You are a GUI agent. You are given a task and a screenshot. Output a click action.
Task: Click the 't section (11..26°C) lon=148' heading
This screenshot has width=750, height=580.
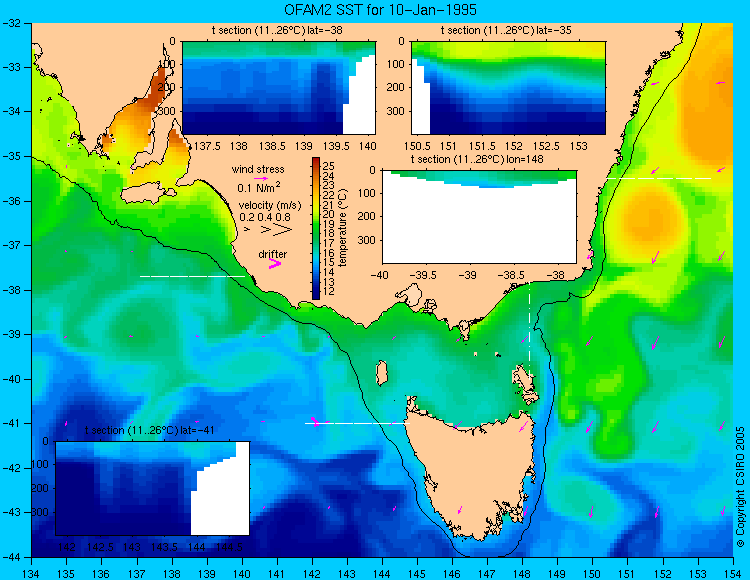click(x=477, y=159)
